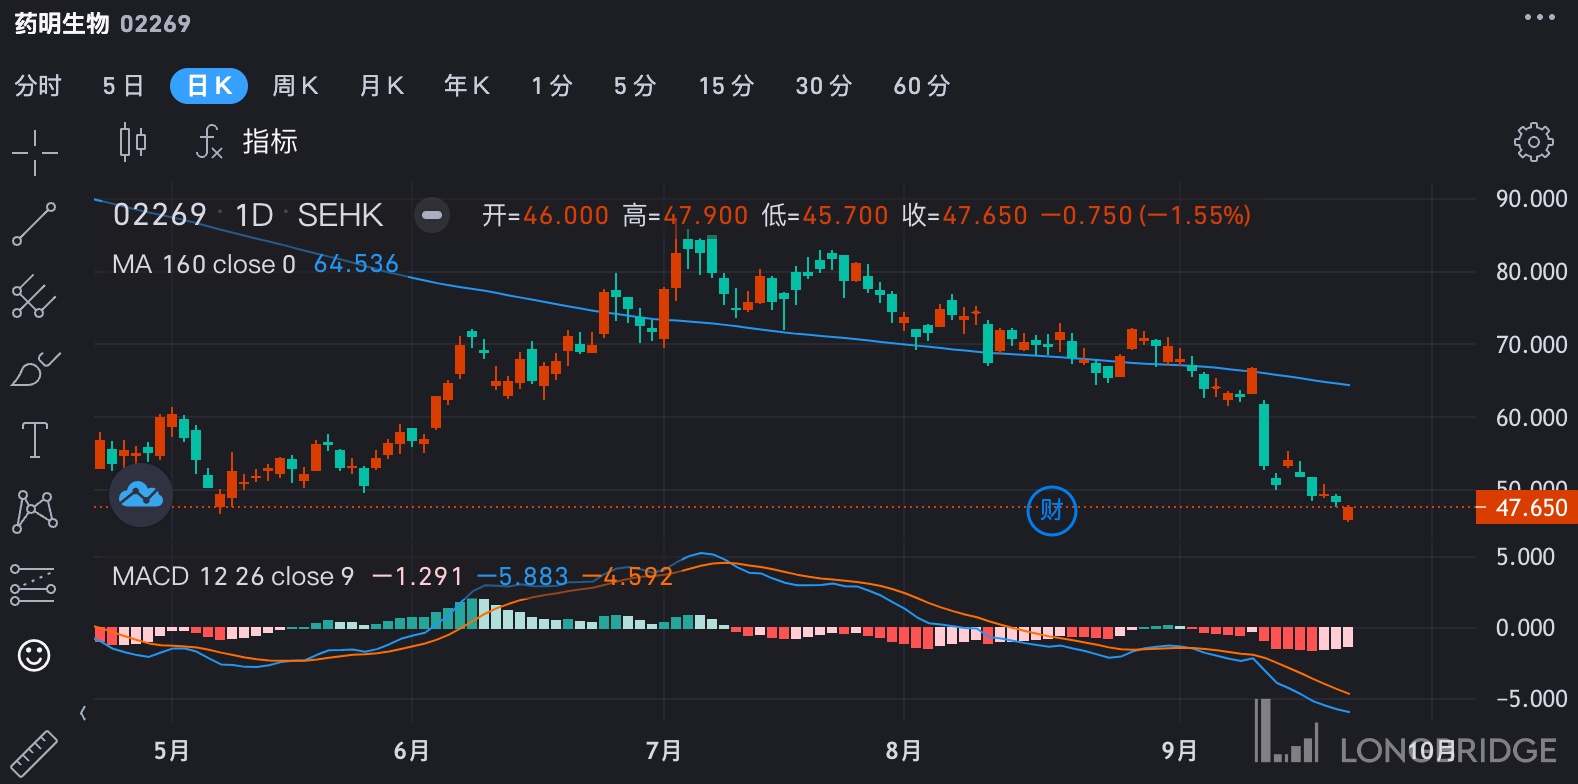This screenshot has width=1578, height=784.
Task: Switch to 月K monthly candlestick tab
Action: (381, 86)
